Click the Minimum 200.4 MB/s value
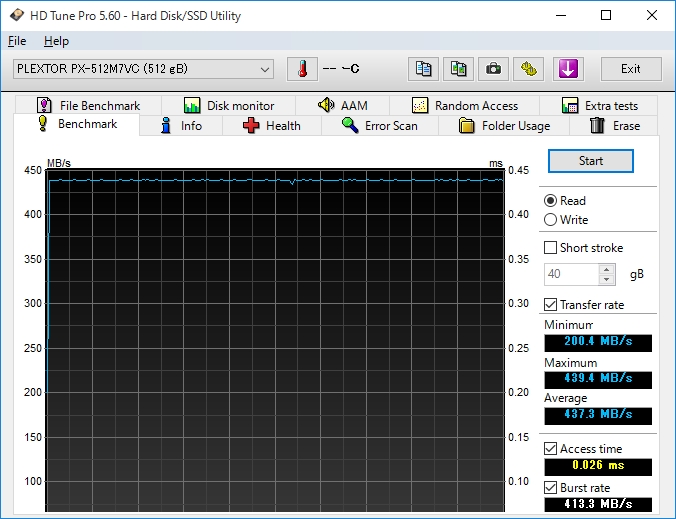Image resolution: width=676 pixels, height=519 pixels. coord(598,342)
